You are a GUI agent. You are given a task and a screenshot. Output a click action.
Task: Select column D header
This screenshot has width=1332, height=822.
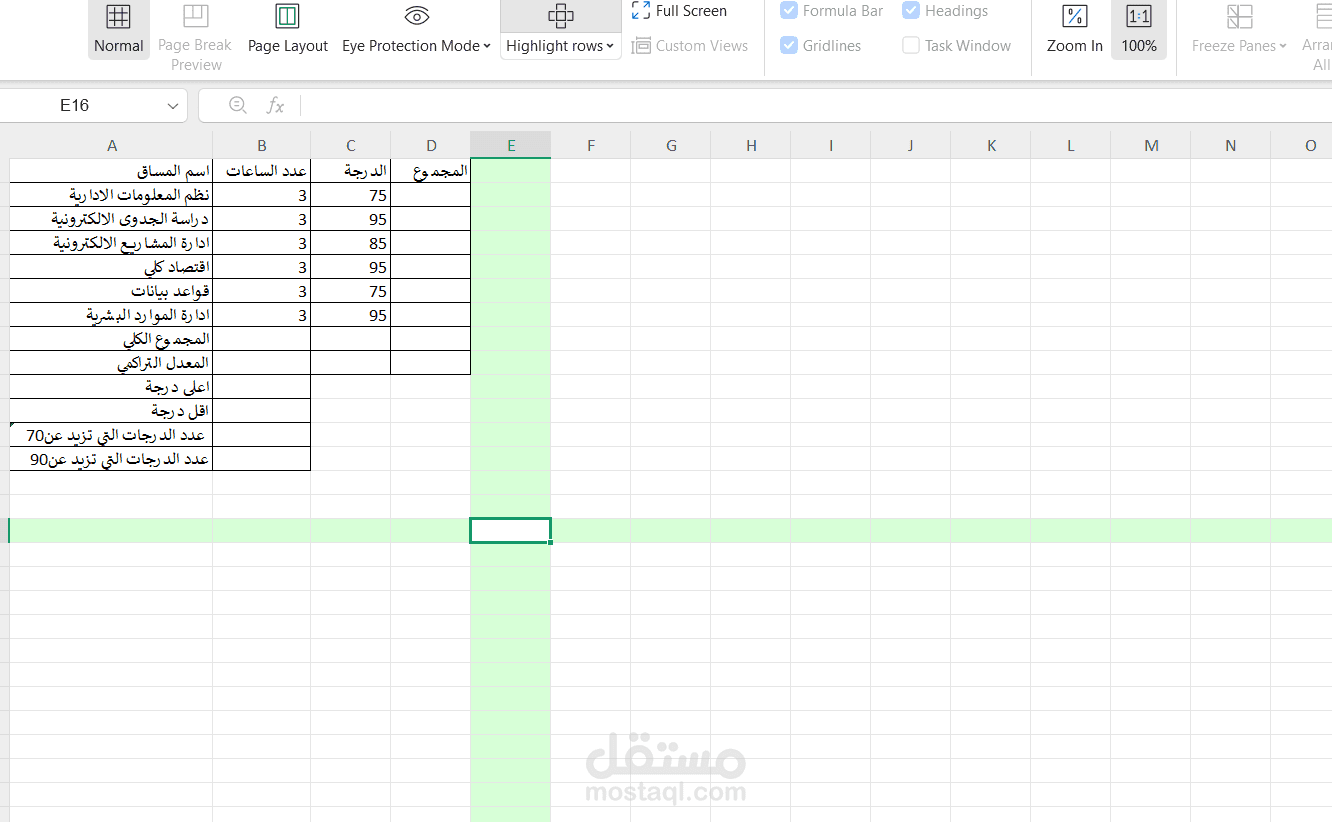[431, 145]
